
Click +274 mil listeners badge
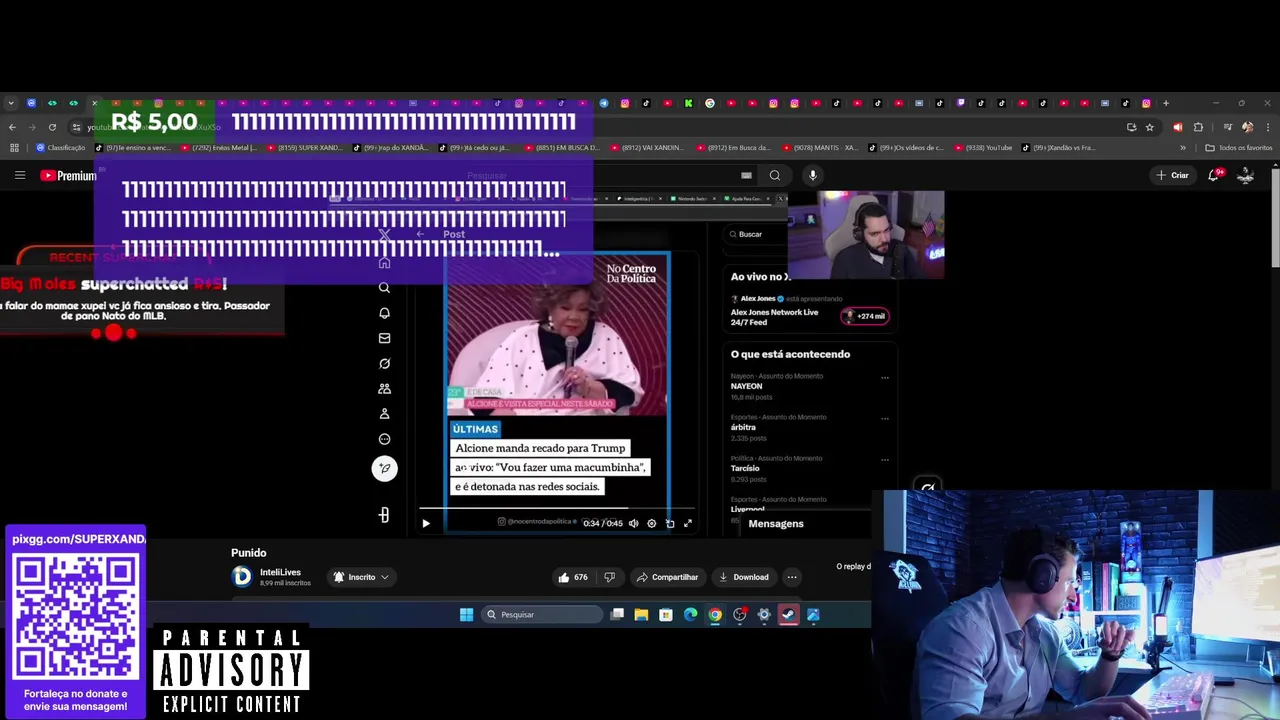[x=865, y=316]
